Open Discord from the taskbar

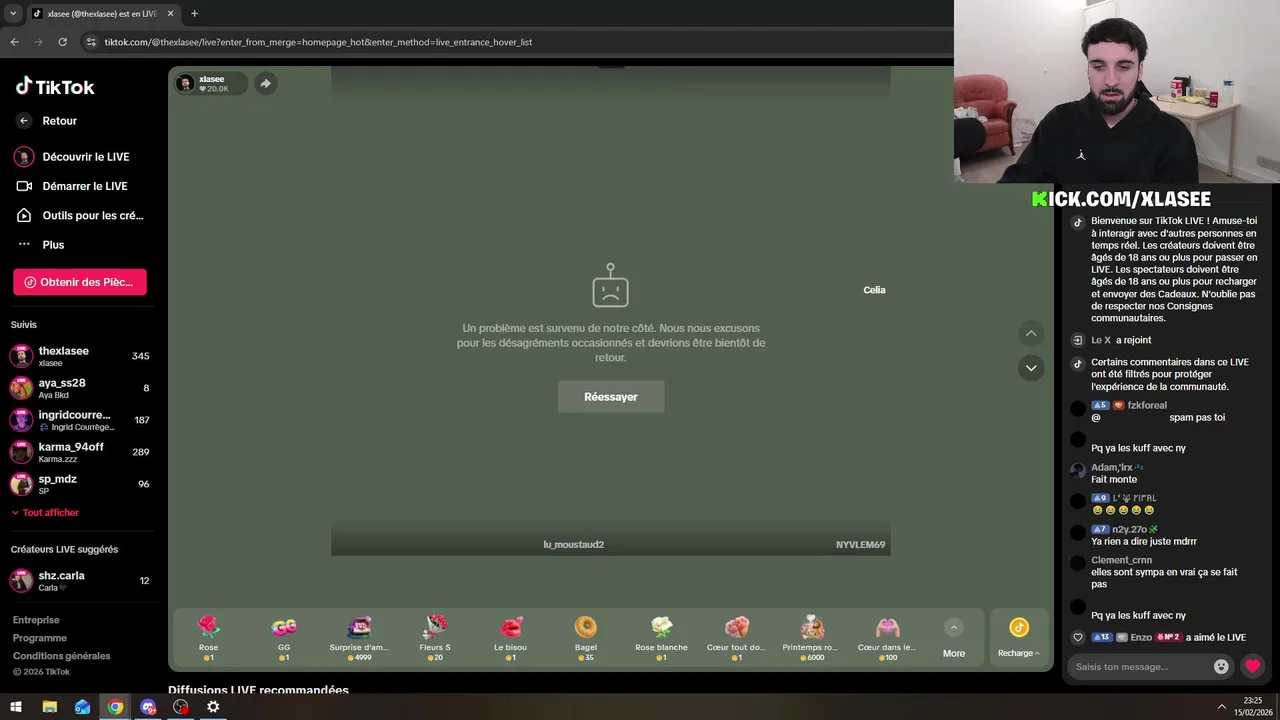tap(148, 707)
